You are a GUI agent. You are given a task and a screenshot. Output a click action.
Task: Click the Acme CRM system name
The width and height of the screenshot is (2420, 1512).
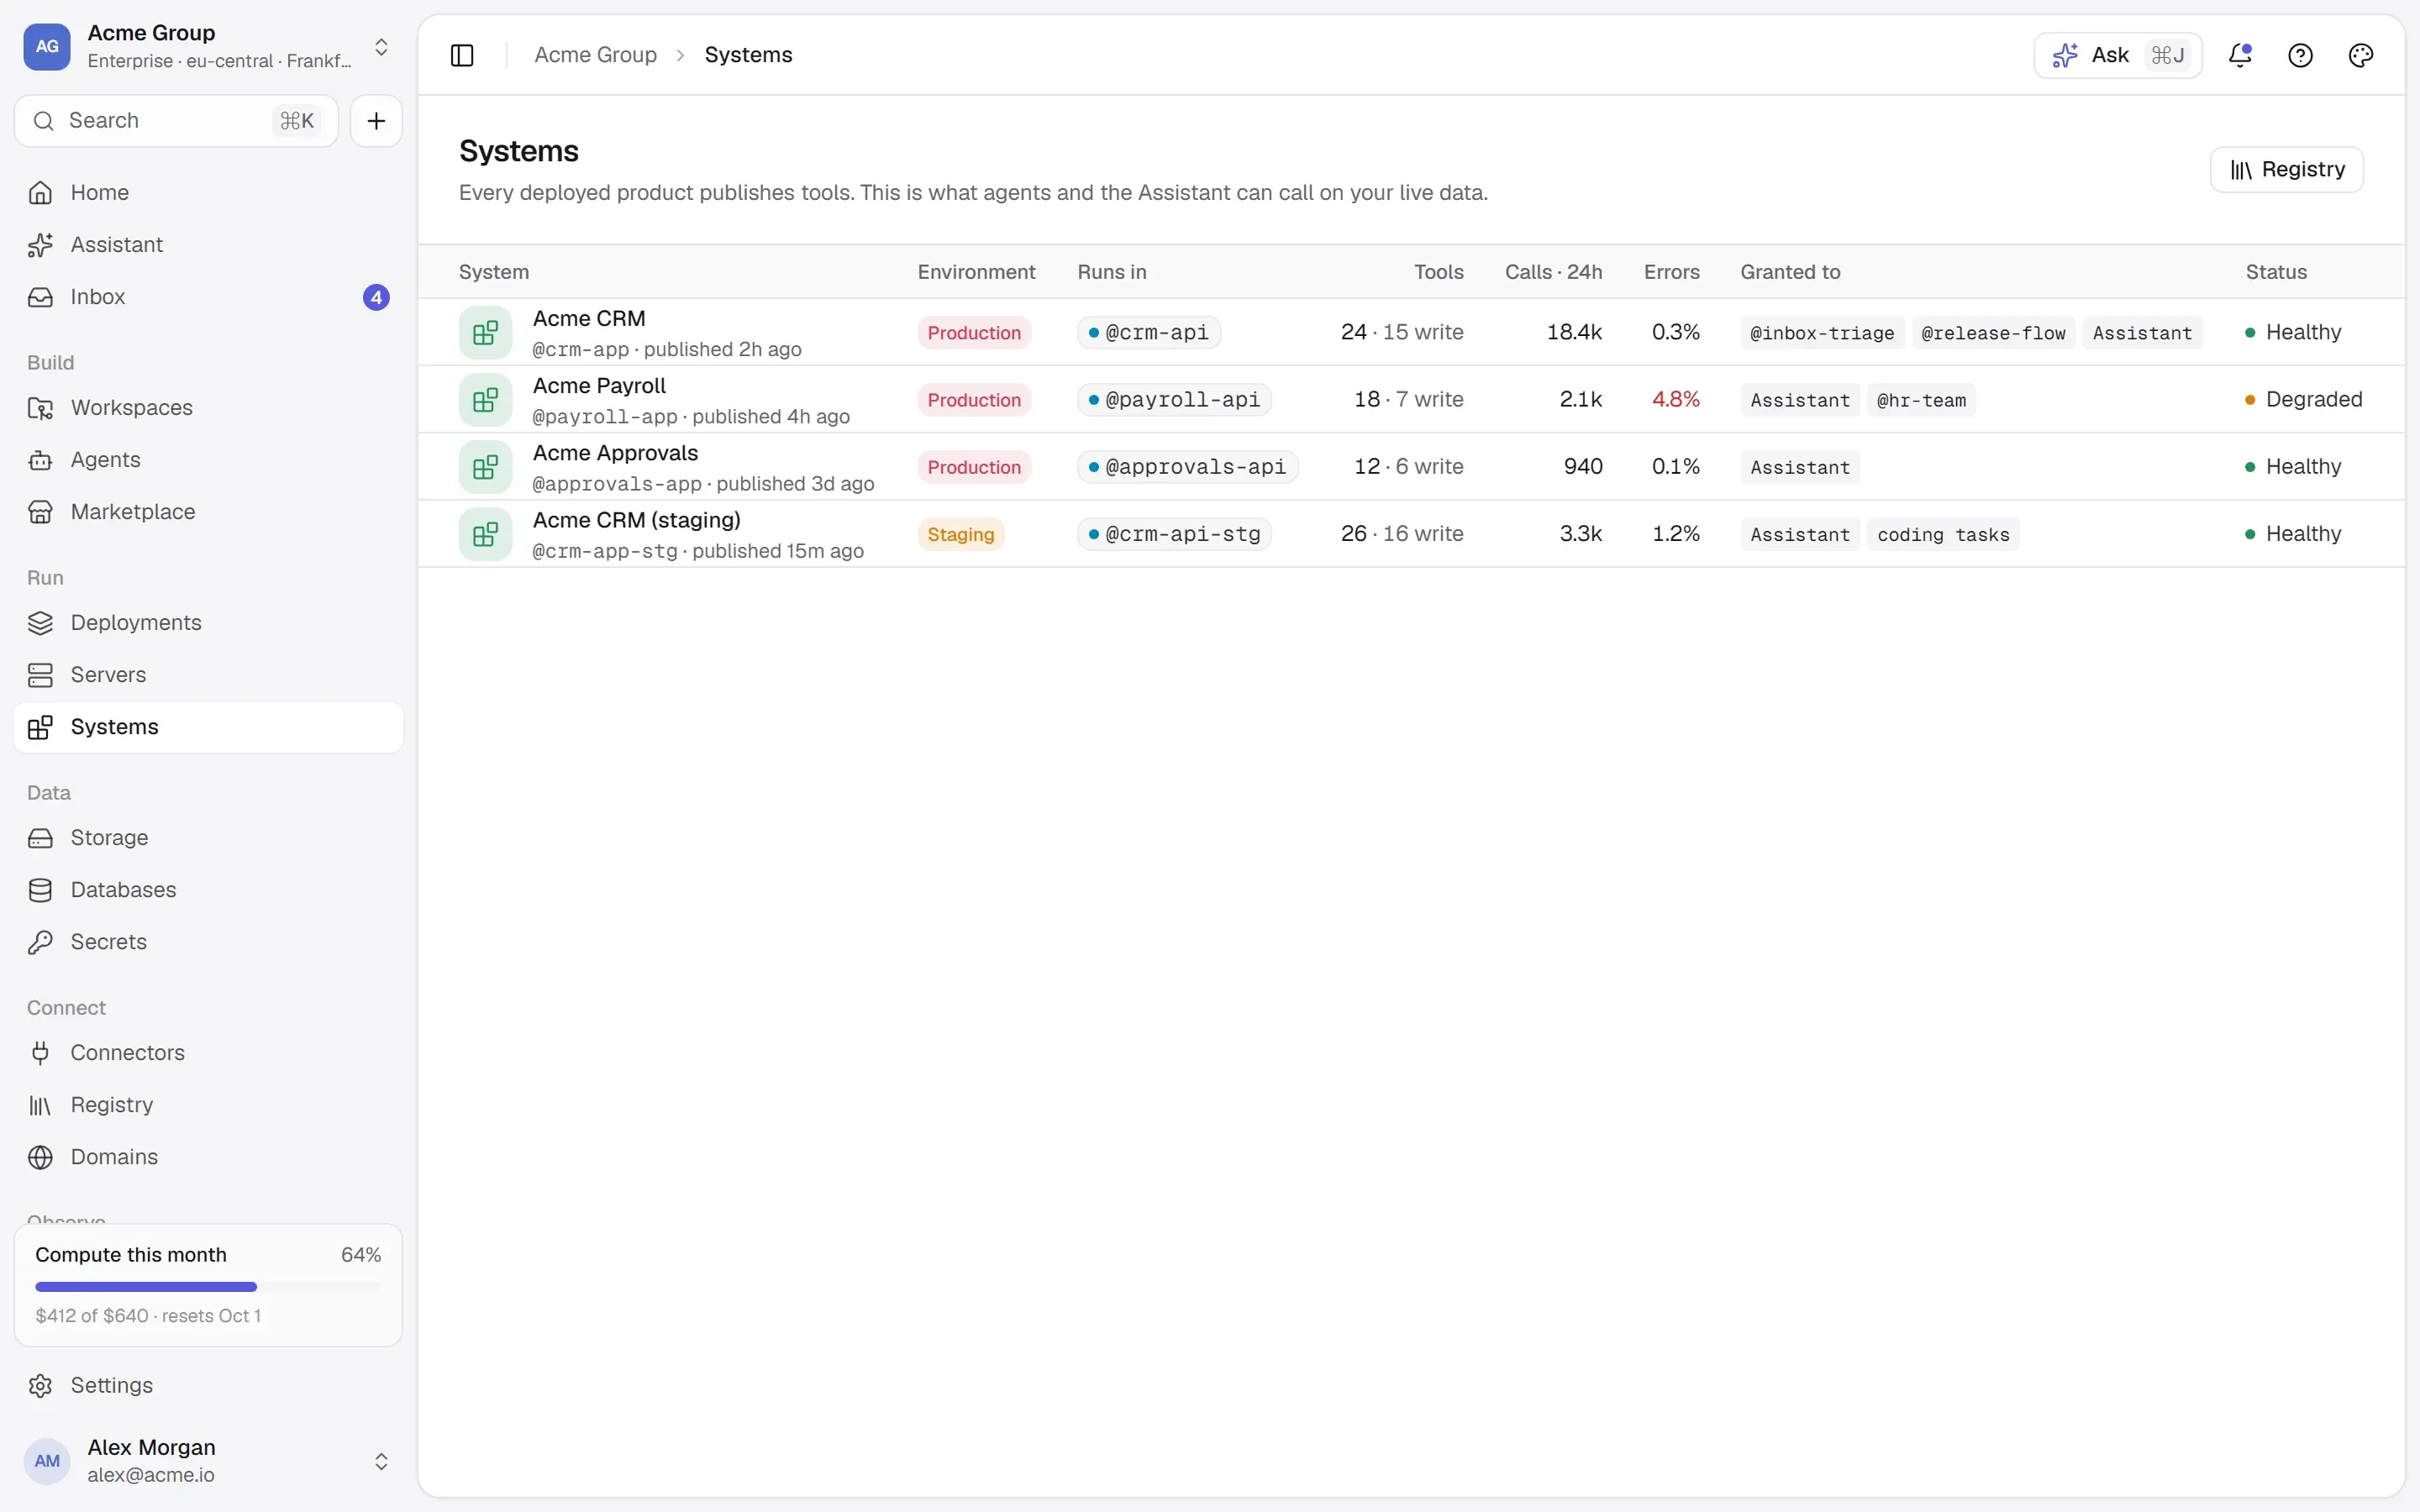point(589,319)
